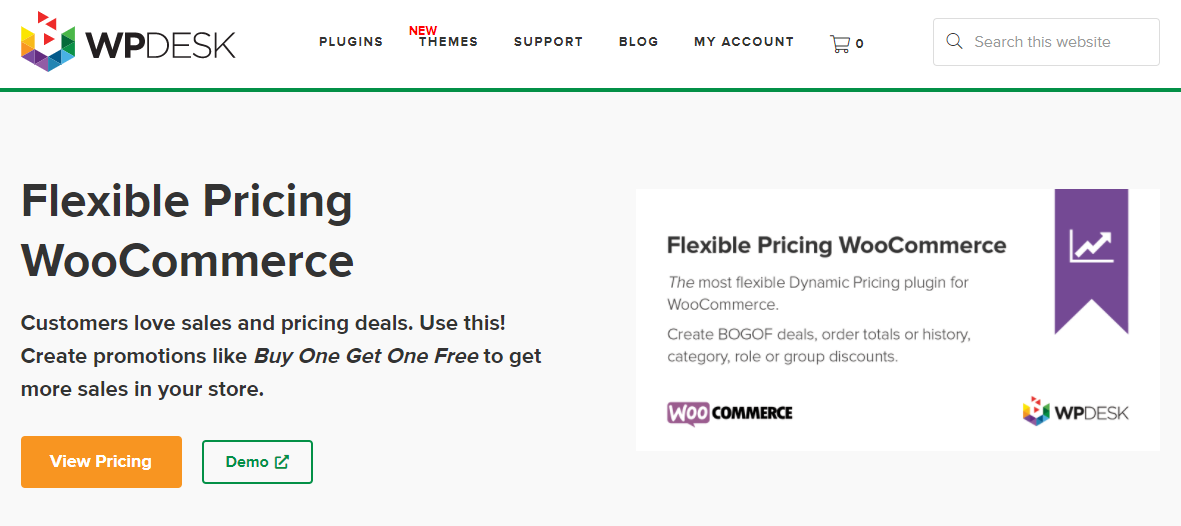The width and height of the screenshot is (1181, 526).
Task: Focus the Search this website field
Action: point(1046,42)
